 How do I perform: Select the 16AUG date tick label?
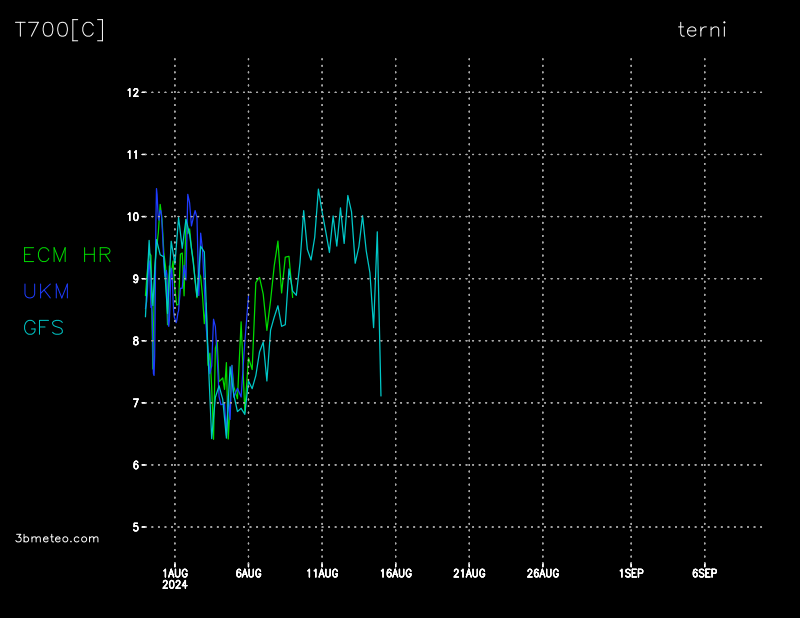(396, 573)
